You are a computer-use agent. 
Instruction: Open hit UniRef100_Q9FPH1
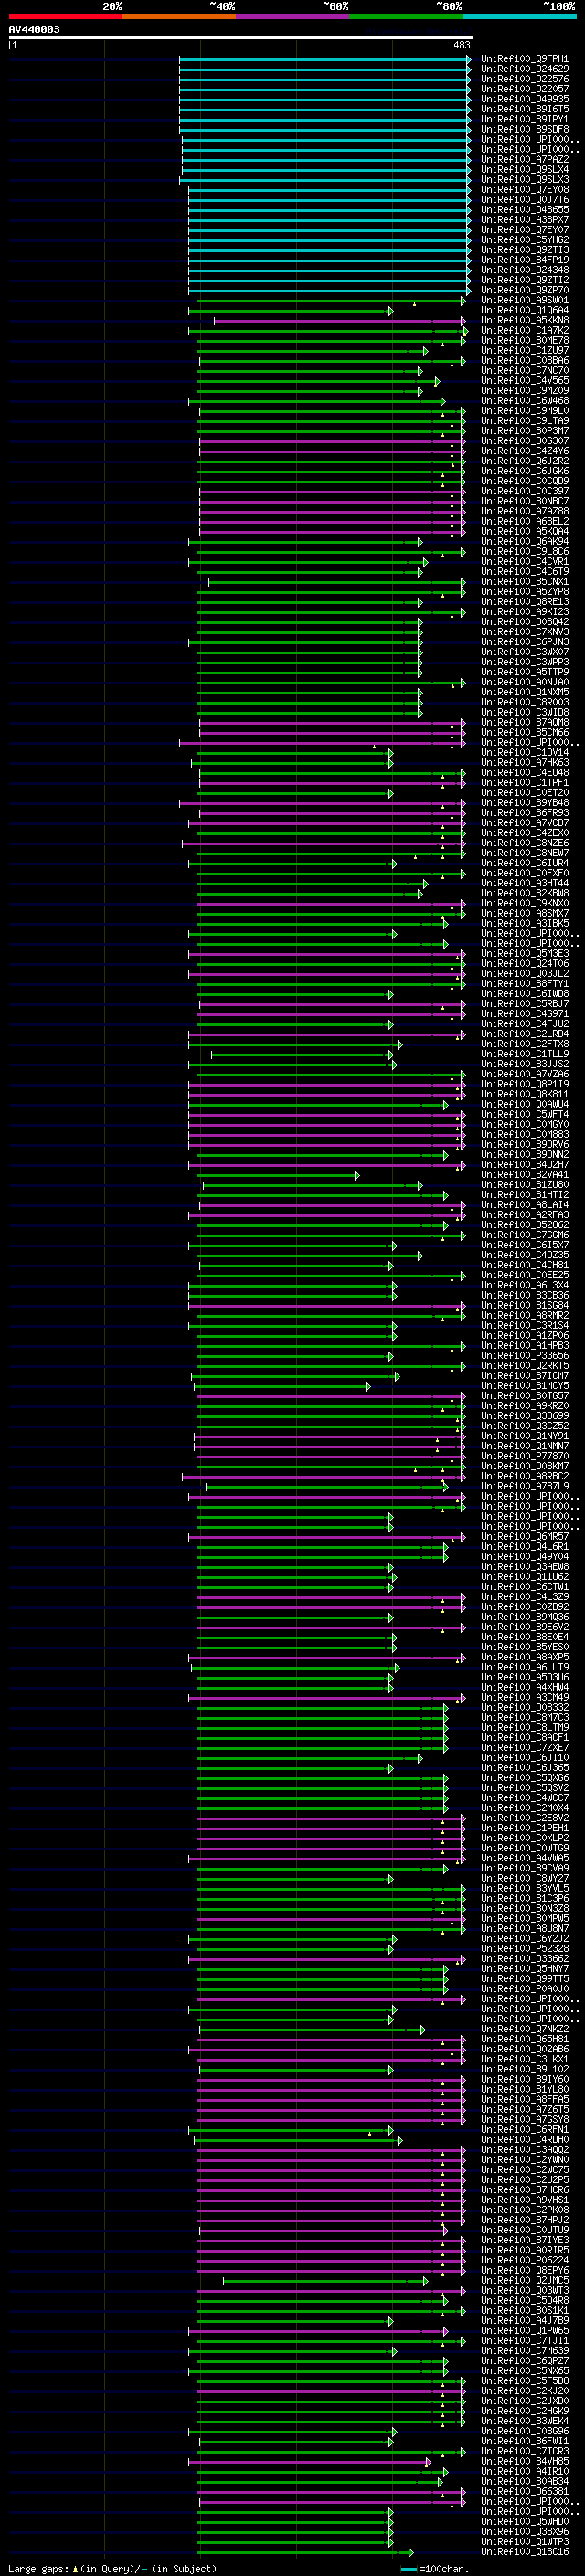[x=525, y=59]
